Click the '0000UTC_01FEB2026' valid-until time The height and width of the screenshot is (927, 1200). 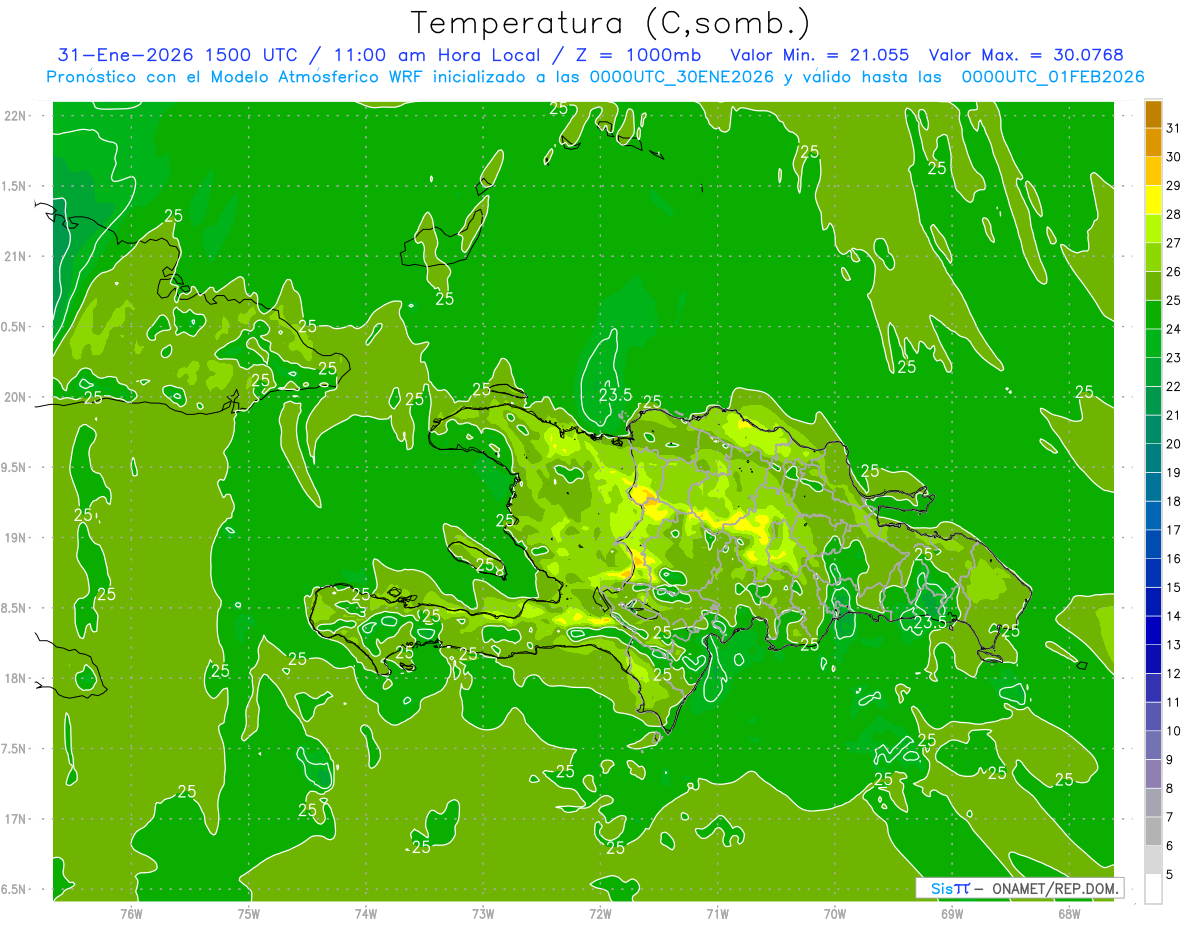coord(1053,77)
